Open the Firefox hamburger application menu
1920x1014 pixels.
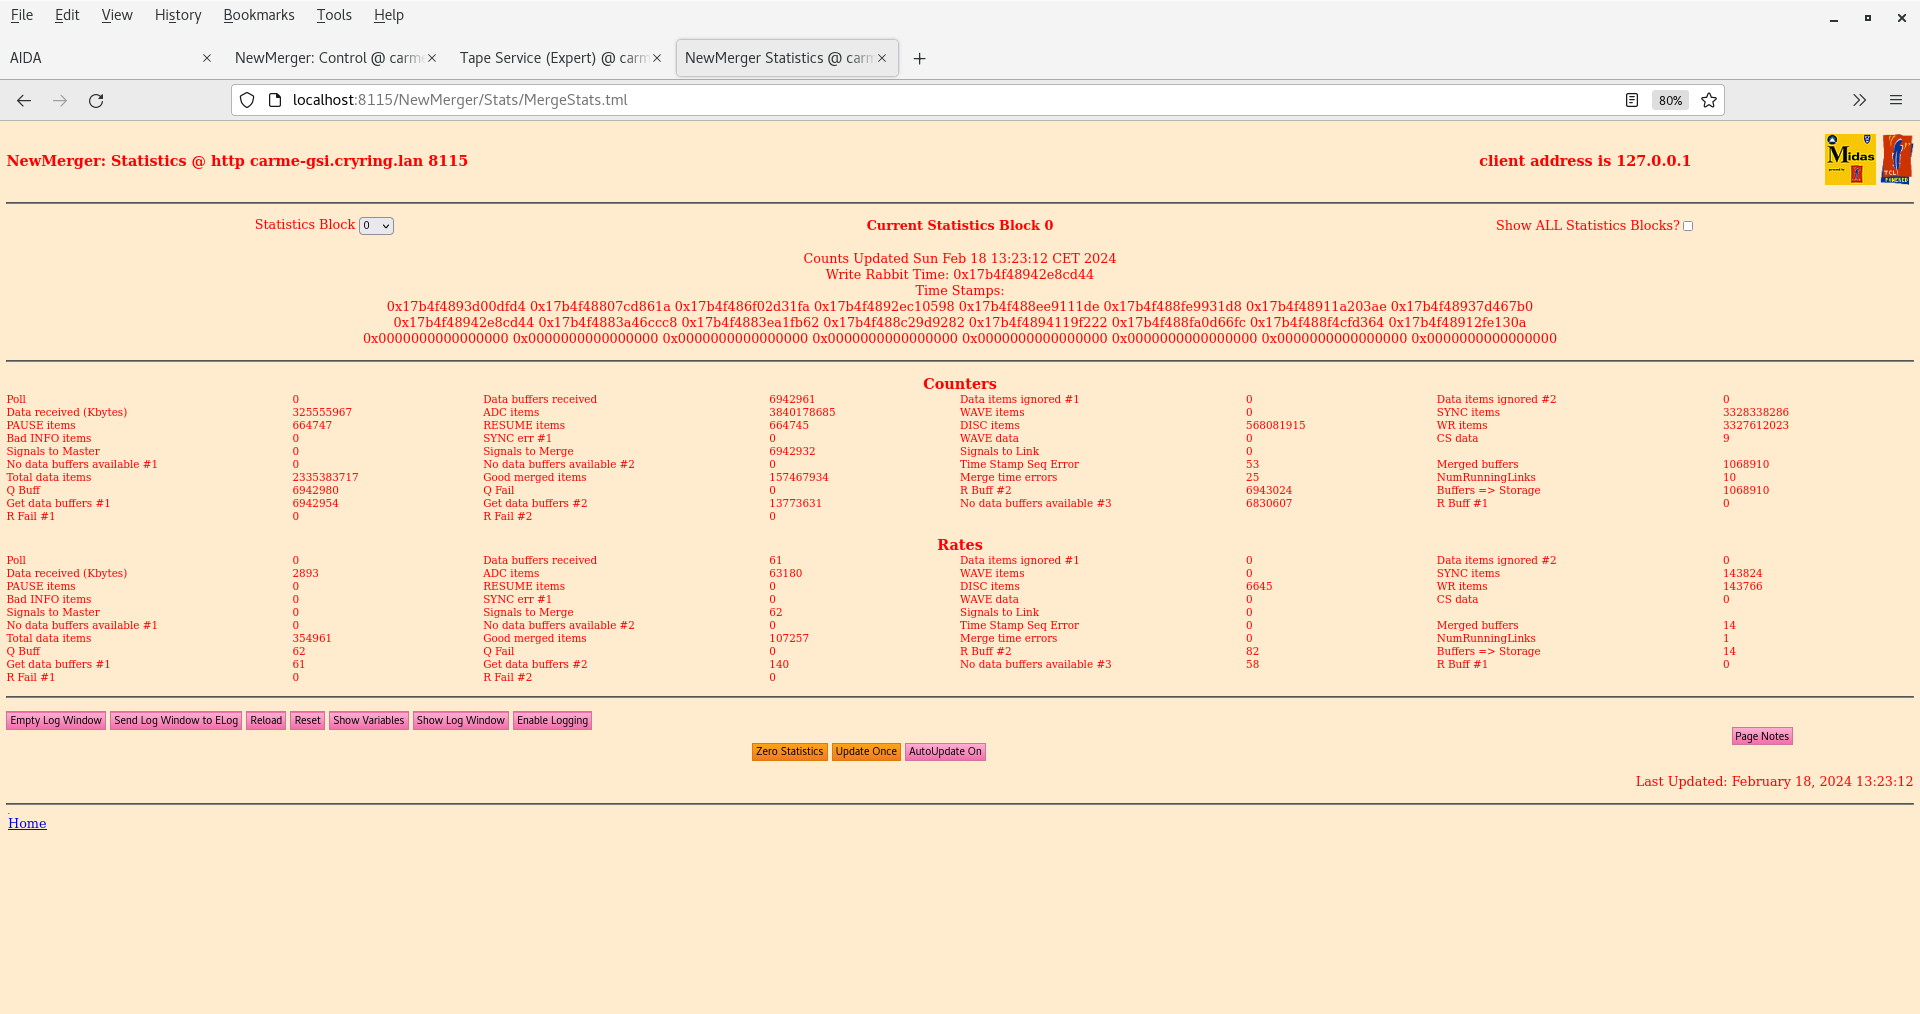click(x=1895, y=100)
